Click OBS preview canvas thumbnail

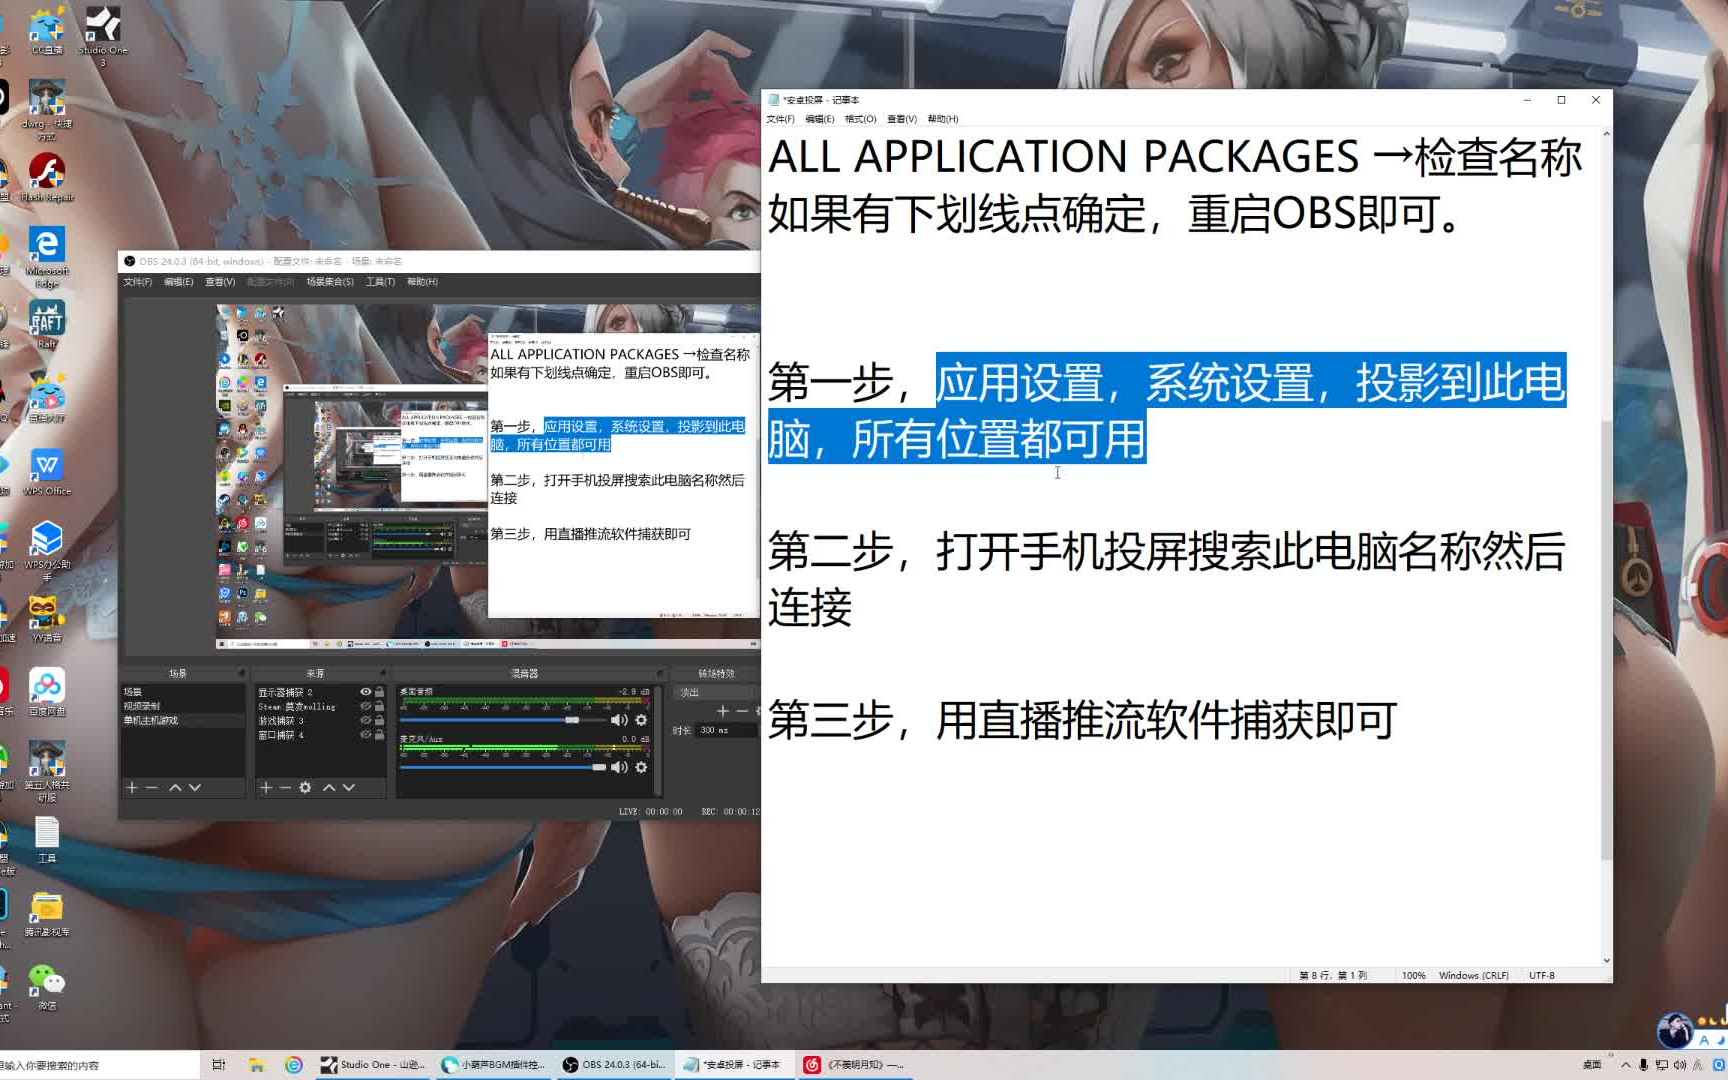point(488,477)
